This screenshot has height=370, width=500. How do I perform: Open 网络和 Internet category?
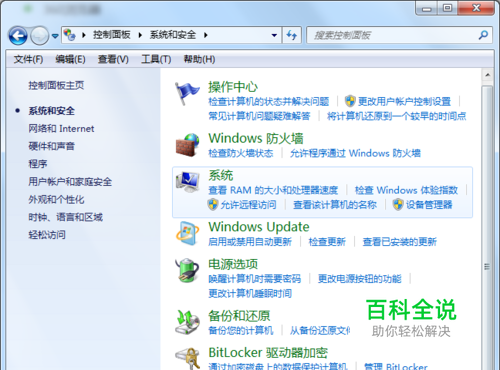(61, 129)
